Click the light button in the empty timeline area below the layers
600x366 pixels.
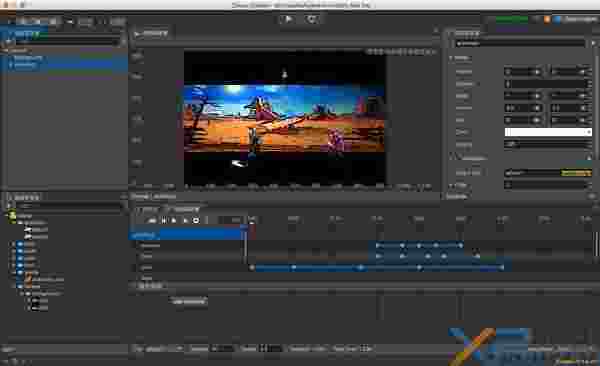(189, 301)
